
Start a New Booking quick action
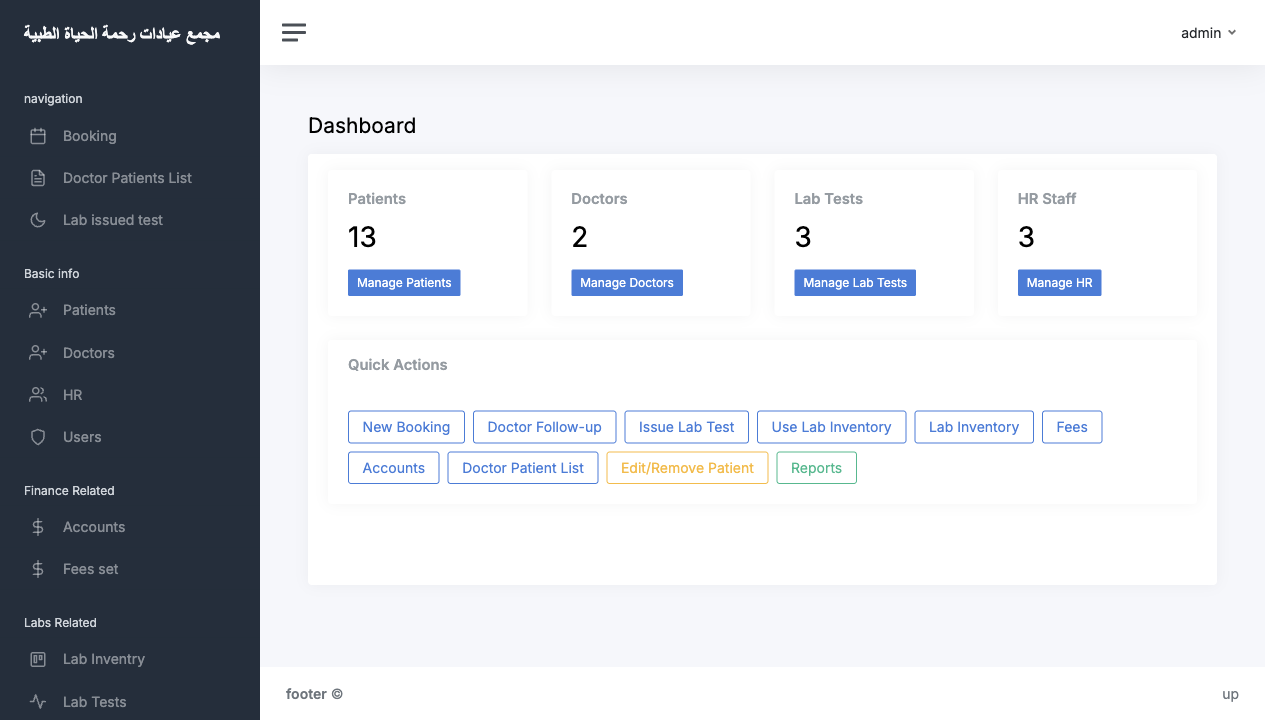(406, 427)
